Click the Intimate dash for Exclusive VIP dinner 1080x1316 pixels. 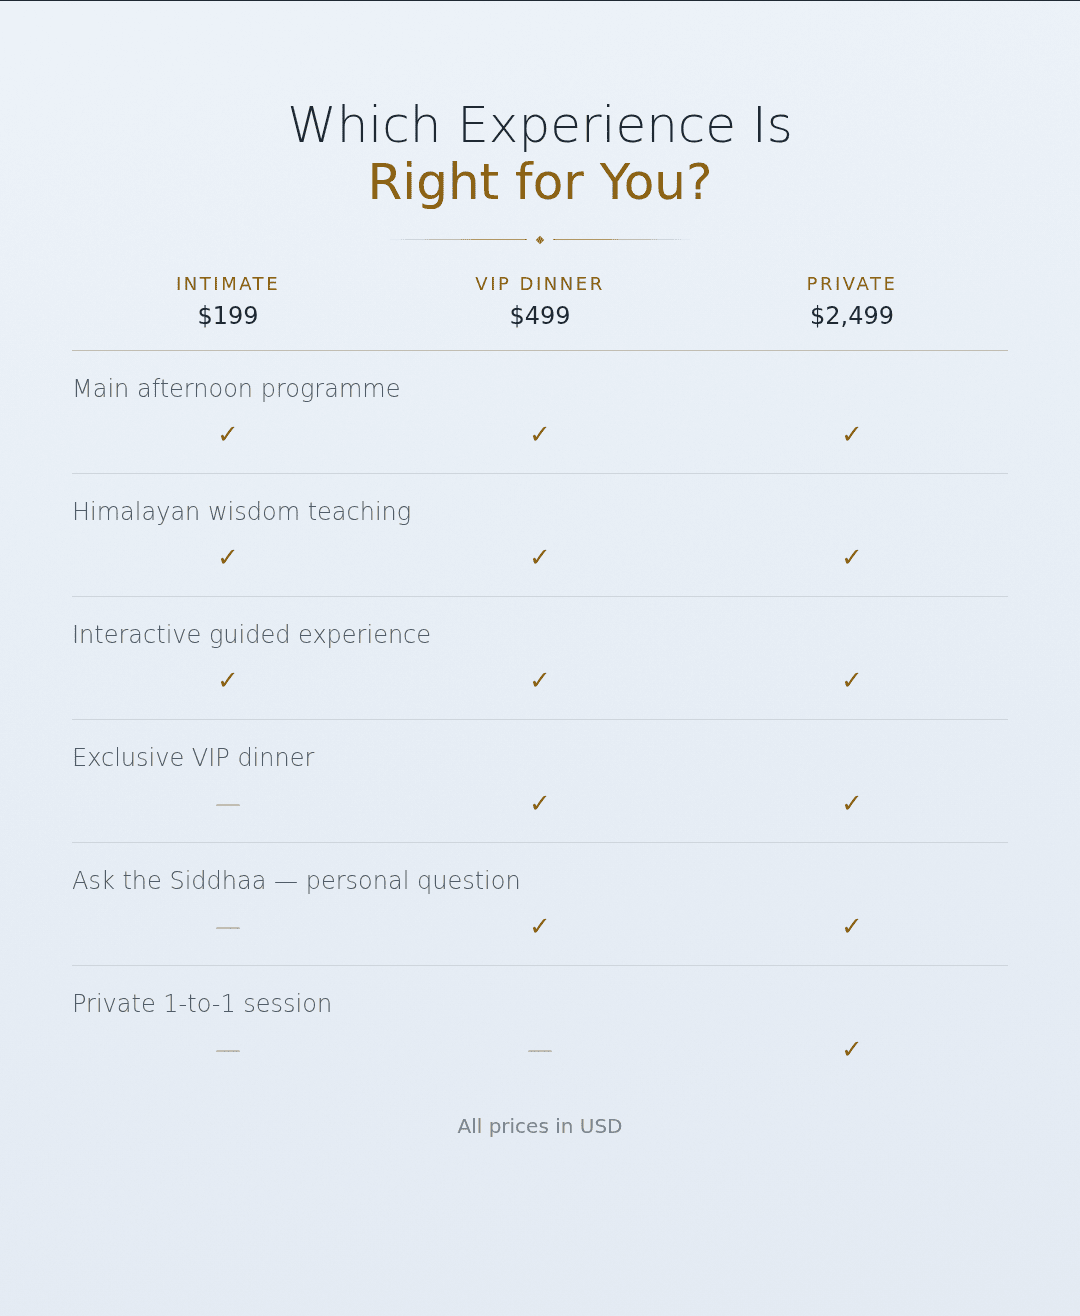228,805
